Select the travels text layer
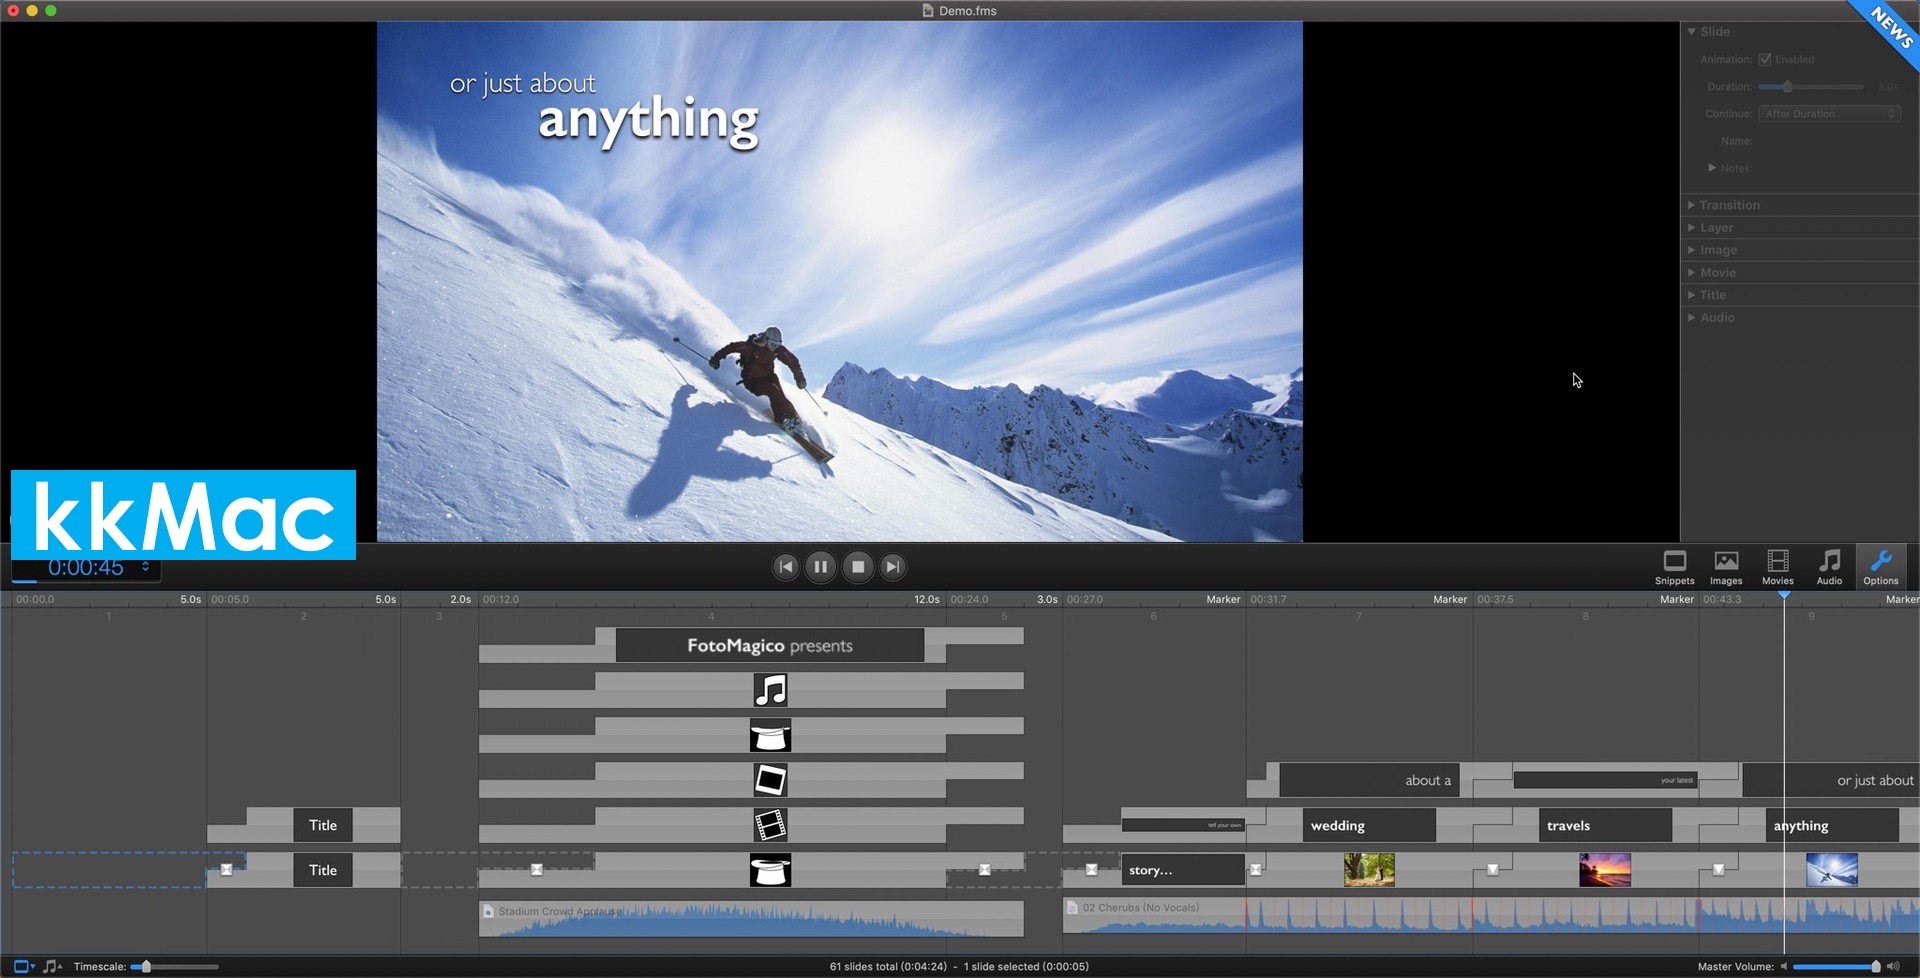 (x=1605, y=826)
